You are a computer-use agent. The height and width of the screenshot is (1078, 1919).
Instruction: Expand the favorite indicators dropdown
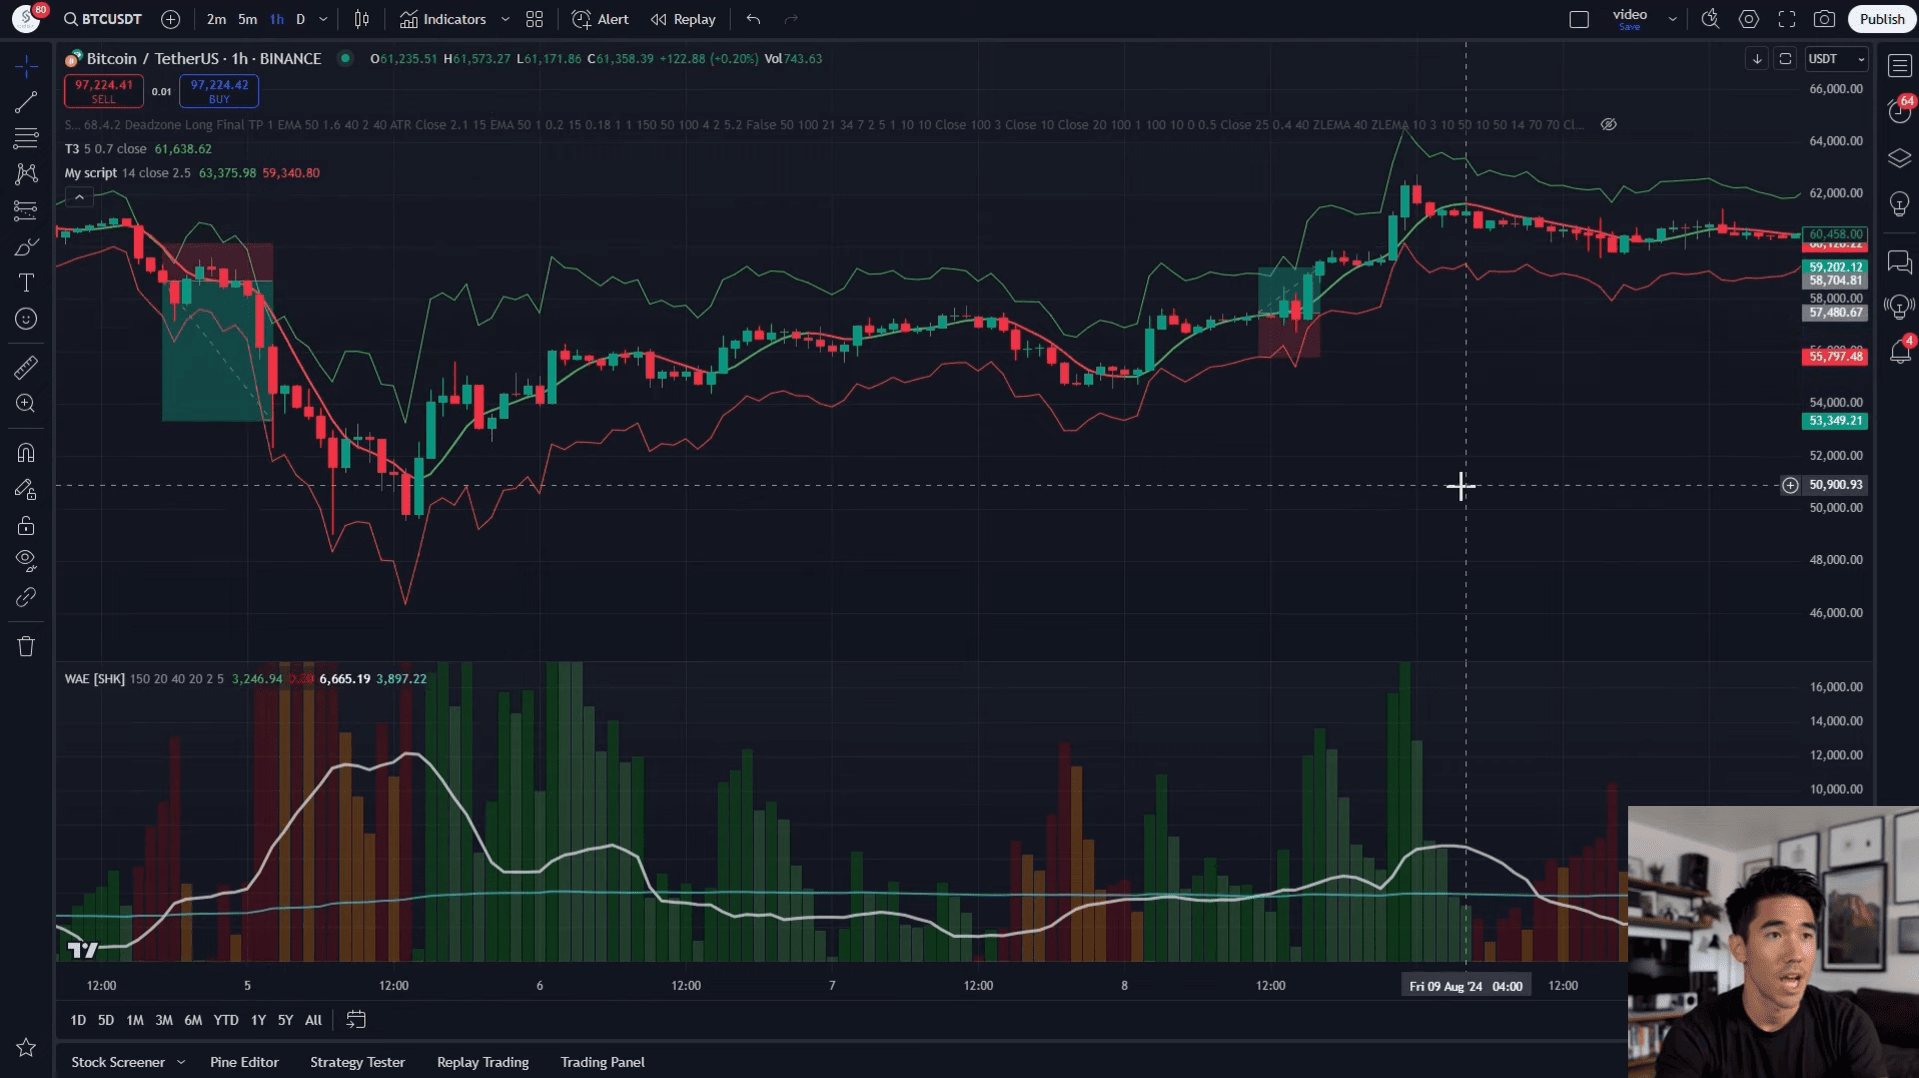(505, 19)
